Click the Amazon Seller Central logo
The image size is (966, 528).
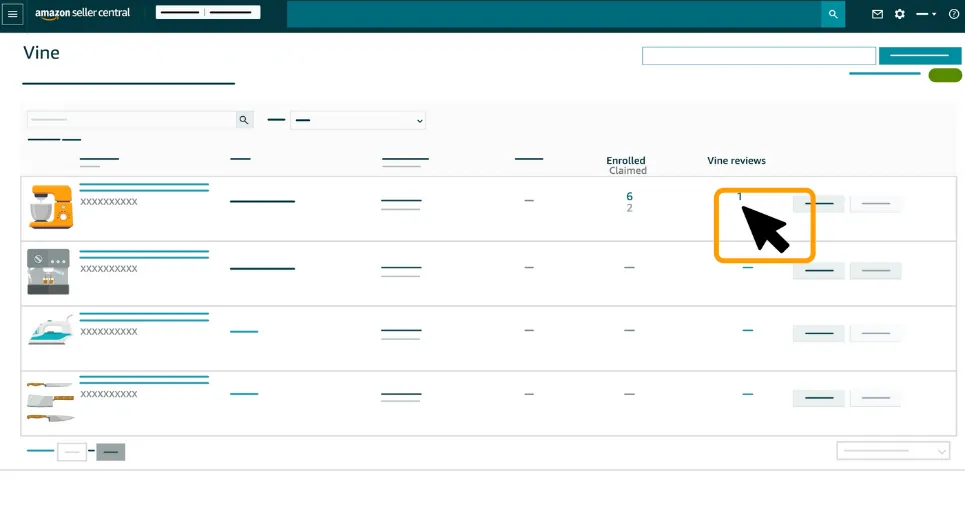pos(83,14)
